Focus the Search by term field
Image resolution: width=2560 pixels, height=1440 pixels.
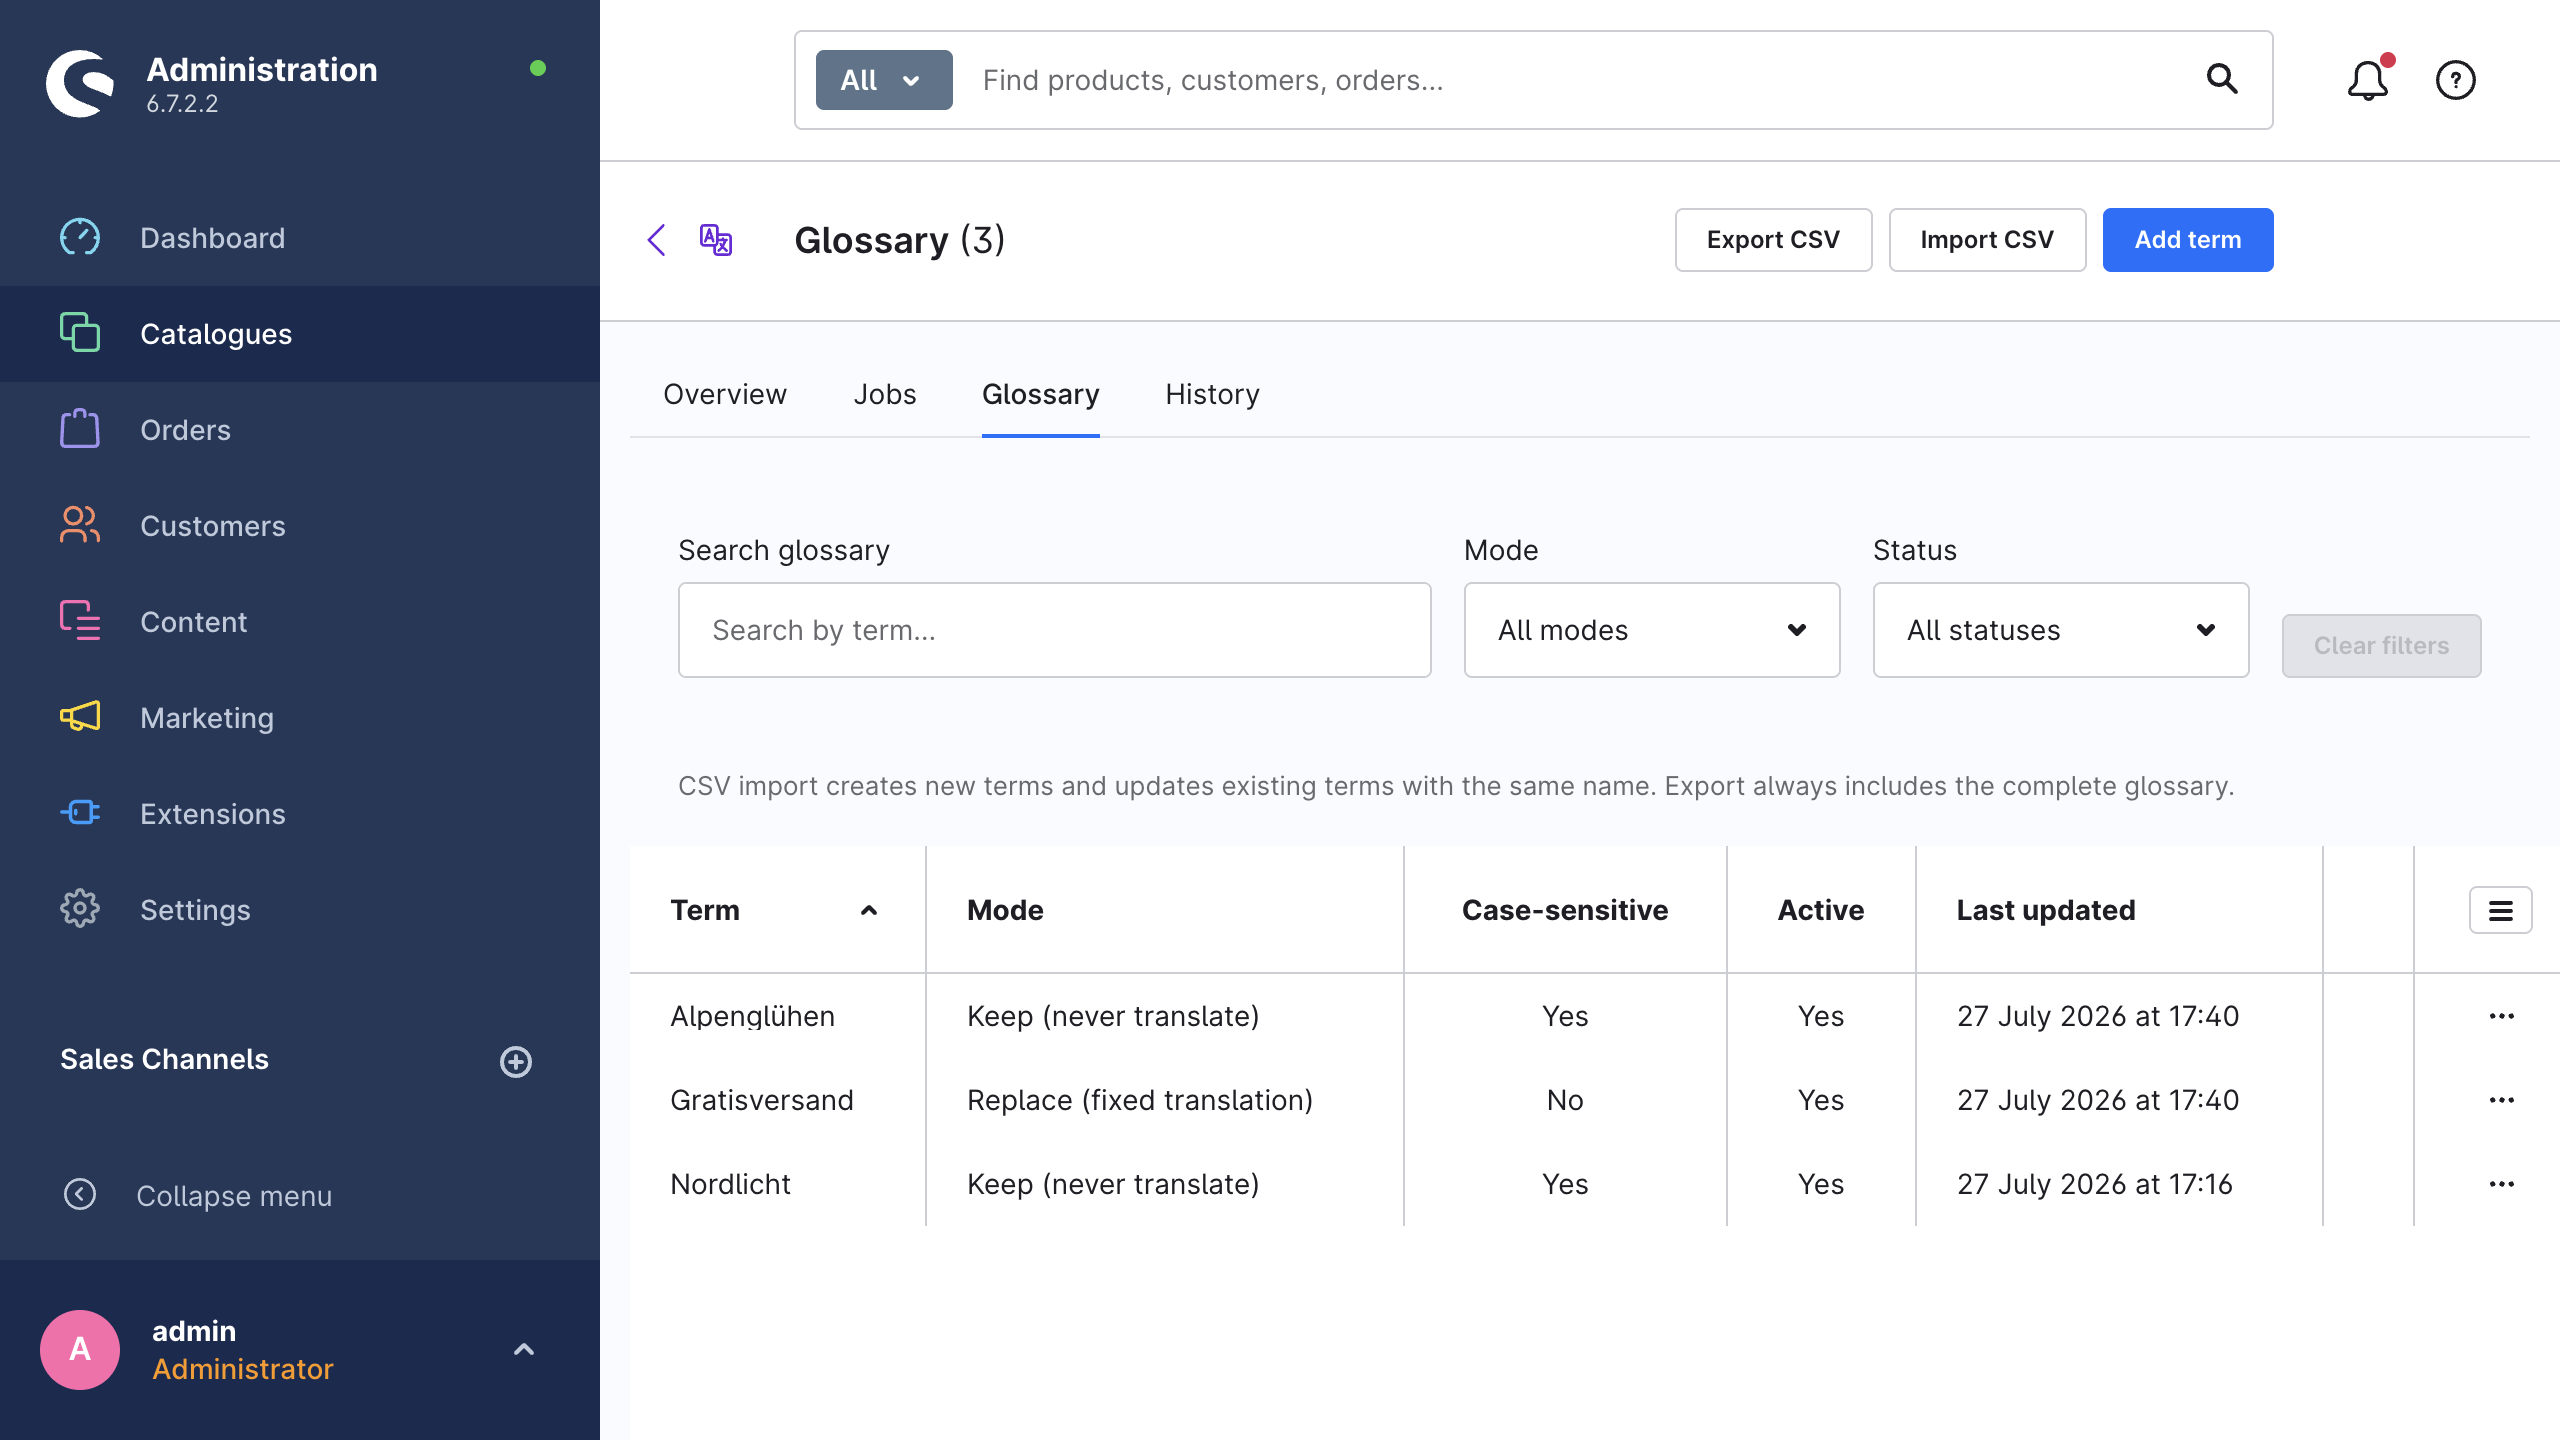coord(1055,630)
